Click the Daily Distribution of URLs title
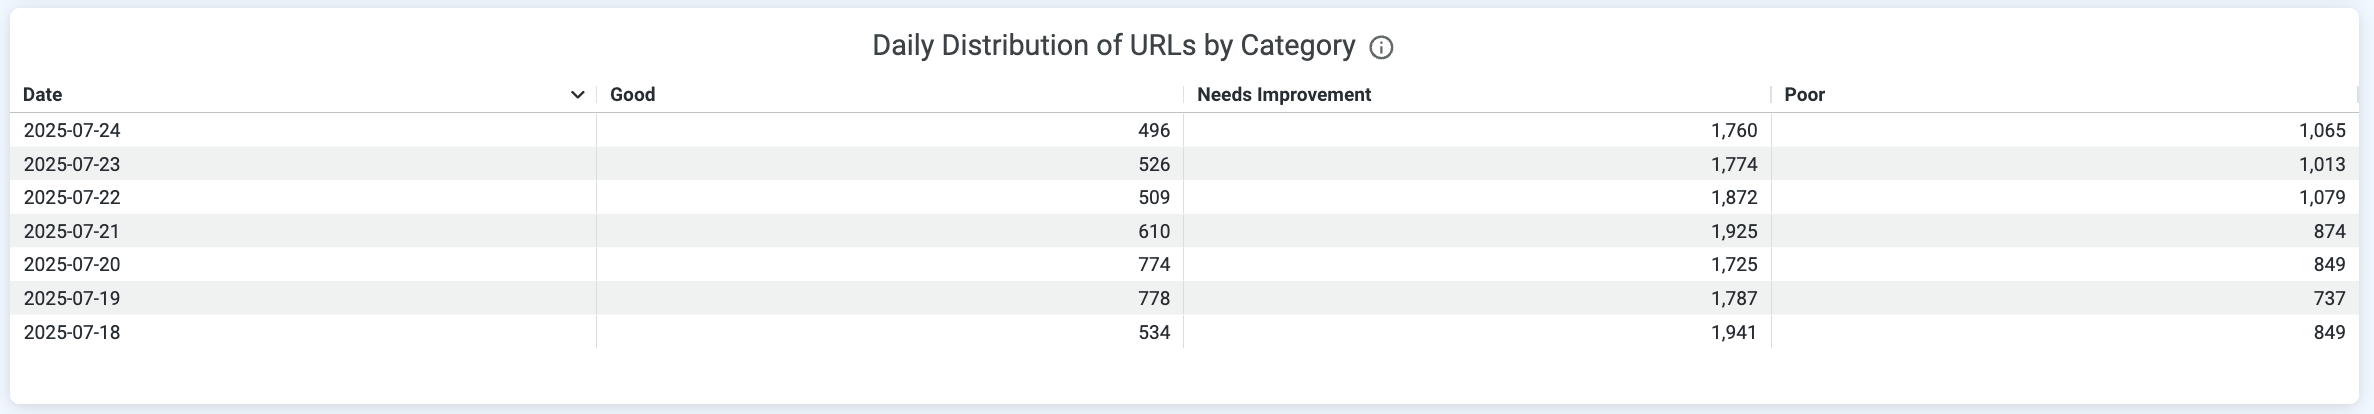The height and width of the screenshot is (414, 2374). pyautogui.click(x=1113, y=46)
